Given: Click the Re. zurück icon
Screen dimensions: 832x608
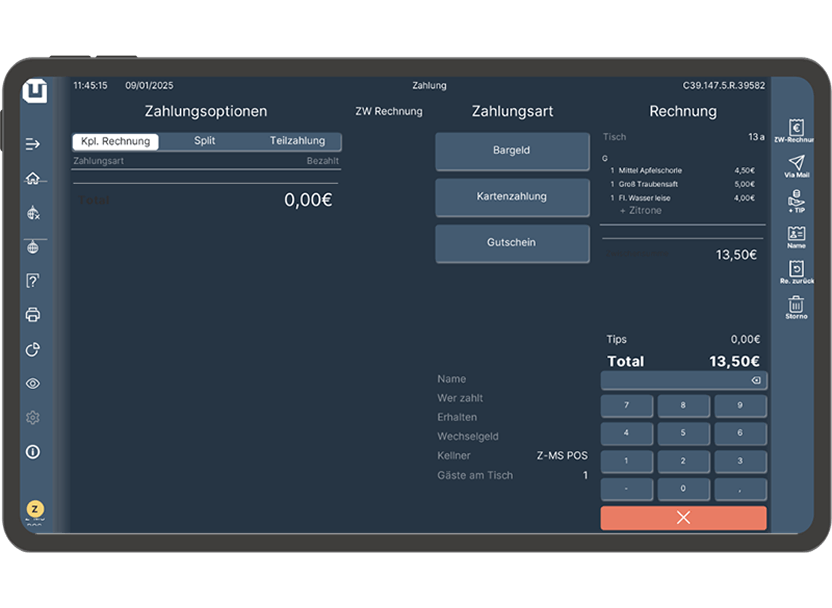Looking at the screenshot, I should (x=796, y=270).
